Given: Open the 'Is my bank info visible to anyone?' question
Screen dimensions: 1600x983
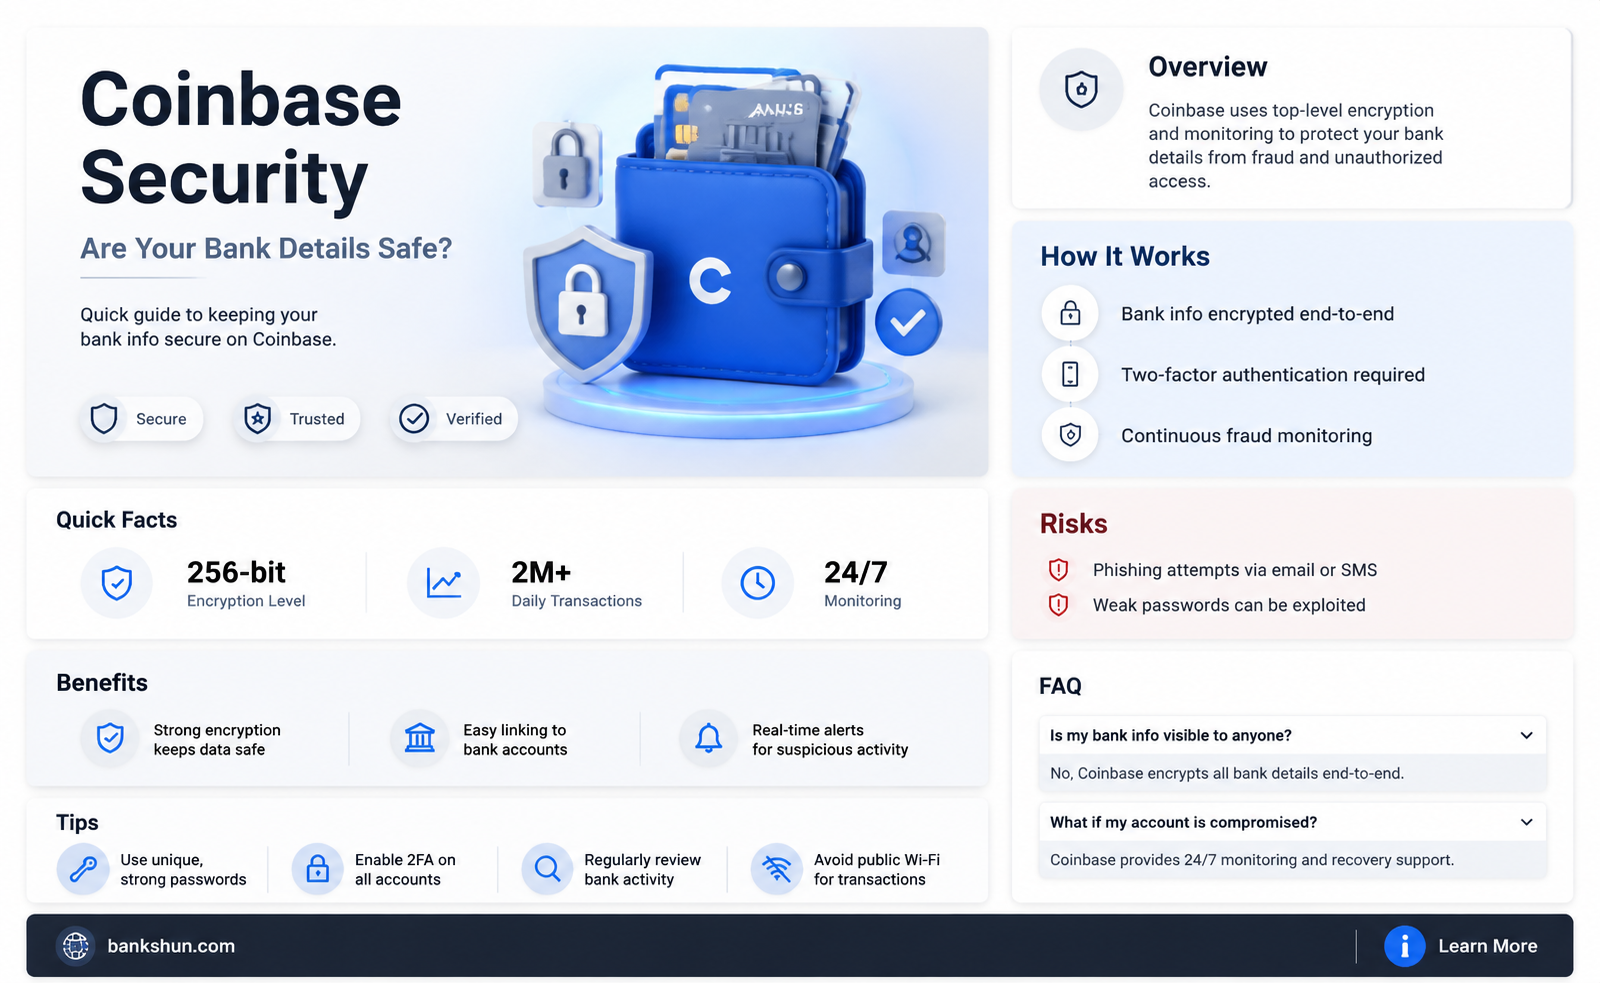Looking at the screenshot, I should pyautogui.click(x=1292, y=735).
